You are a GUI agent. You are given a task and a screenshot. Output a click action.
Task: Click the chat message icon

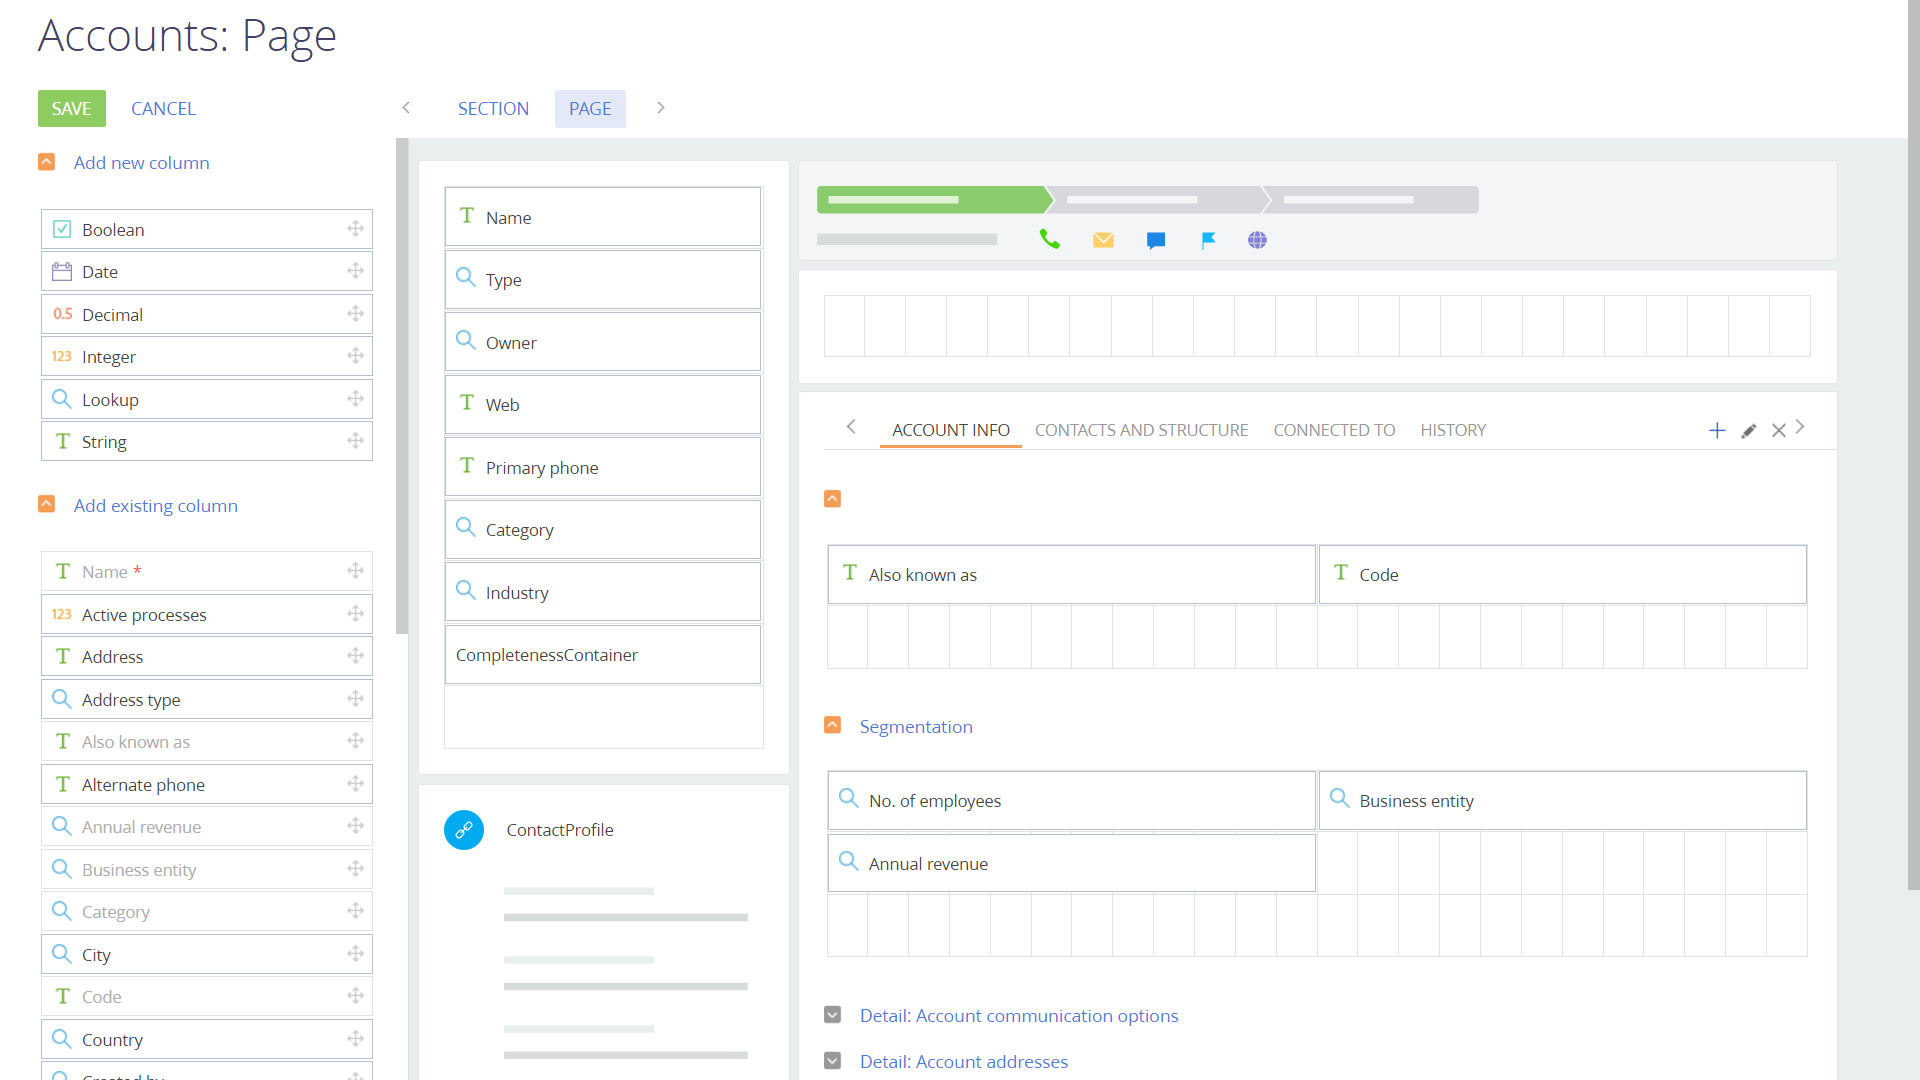pos(1156,239)
